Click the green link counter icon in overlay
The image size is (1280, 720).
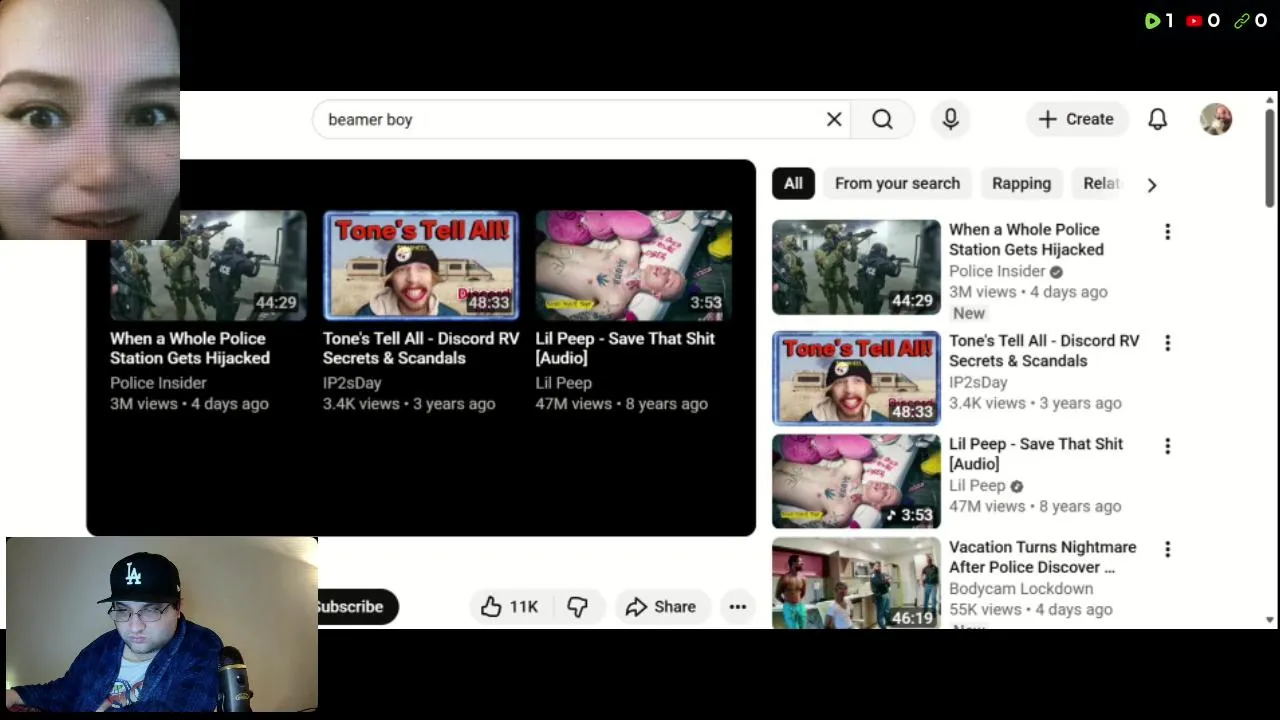(x=1242, y=20)
